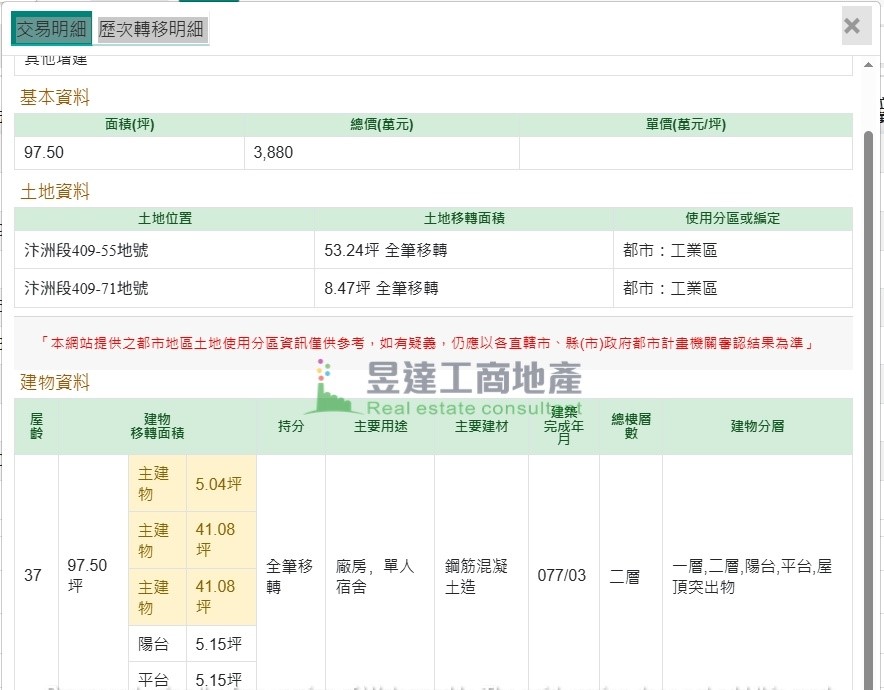Click the 昱達工商地產 watermark logo
Image resolution: width=884 pixels, height=690 pixels.
(445, 385)
